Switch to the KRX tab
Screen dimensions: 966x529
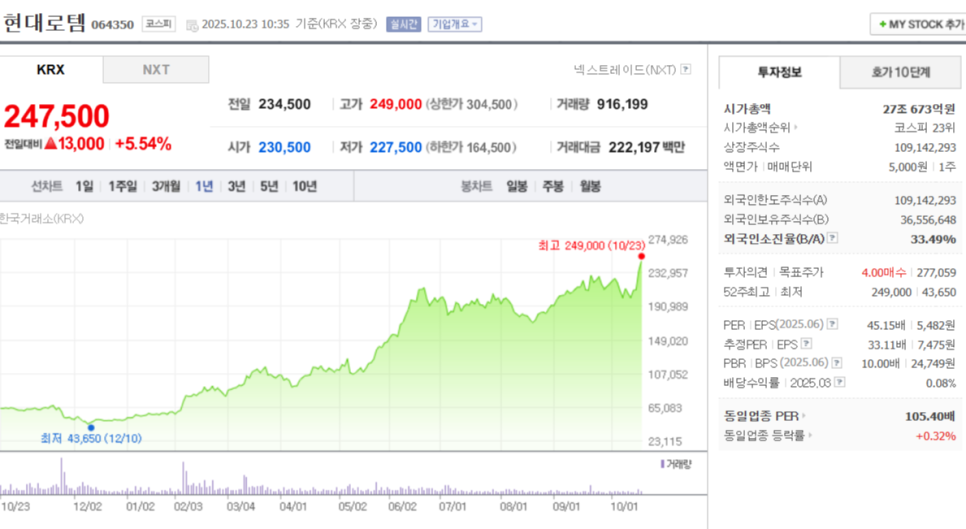51,70
